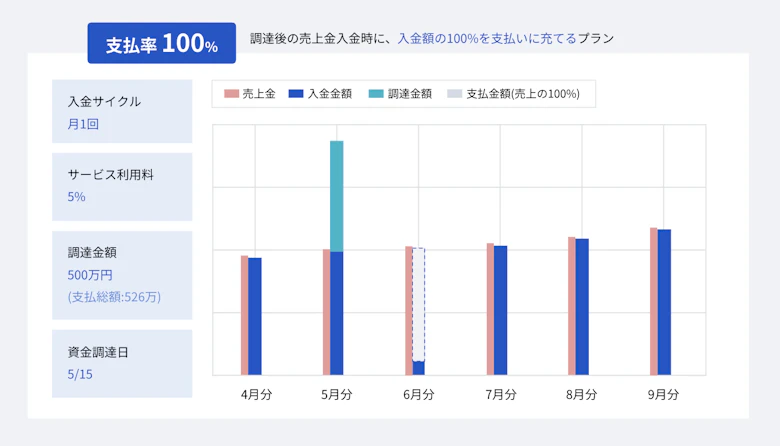Image resolution: width=780 pixels, height=446 pixels.
Task: Click the blue 入金金額 bar for 7月分
Action: coord(500,310)
